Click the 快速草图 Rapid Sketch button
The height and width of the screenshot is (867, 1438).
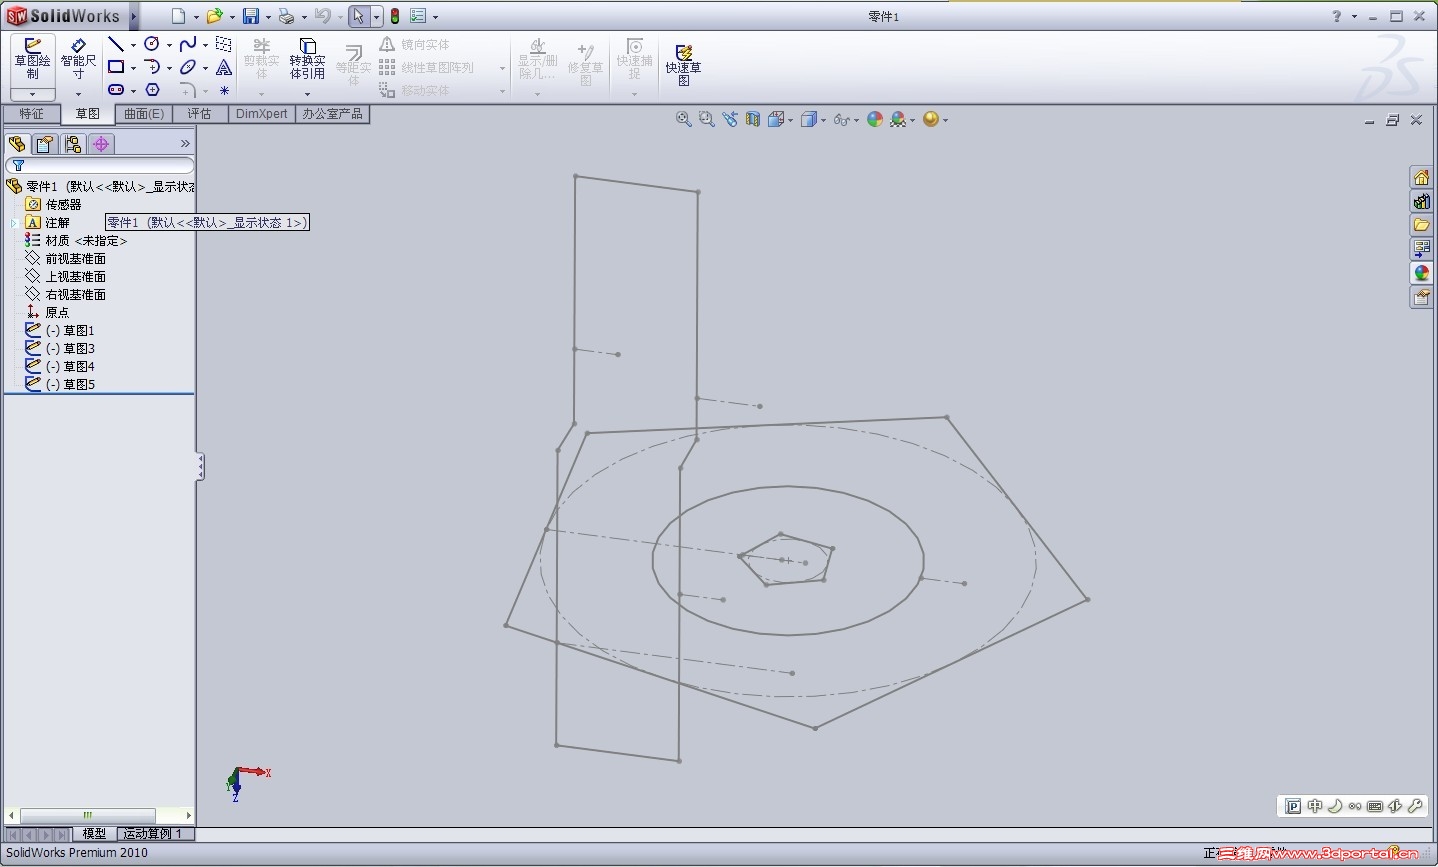click(684, 65)
